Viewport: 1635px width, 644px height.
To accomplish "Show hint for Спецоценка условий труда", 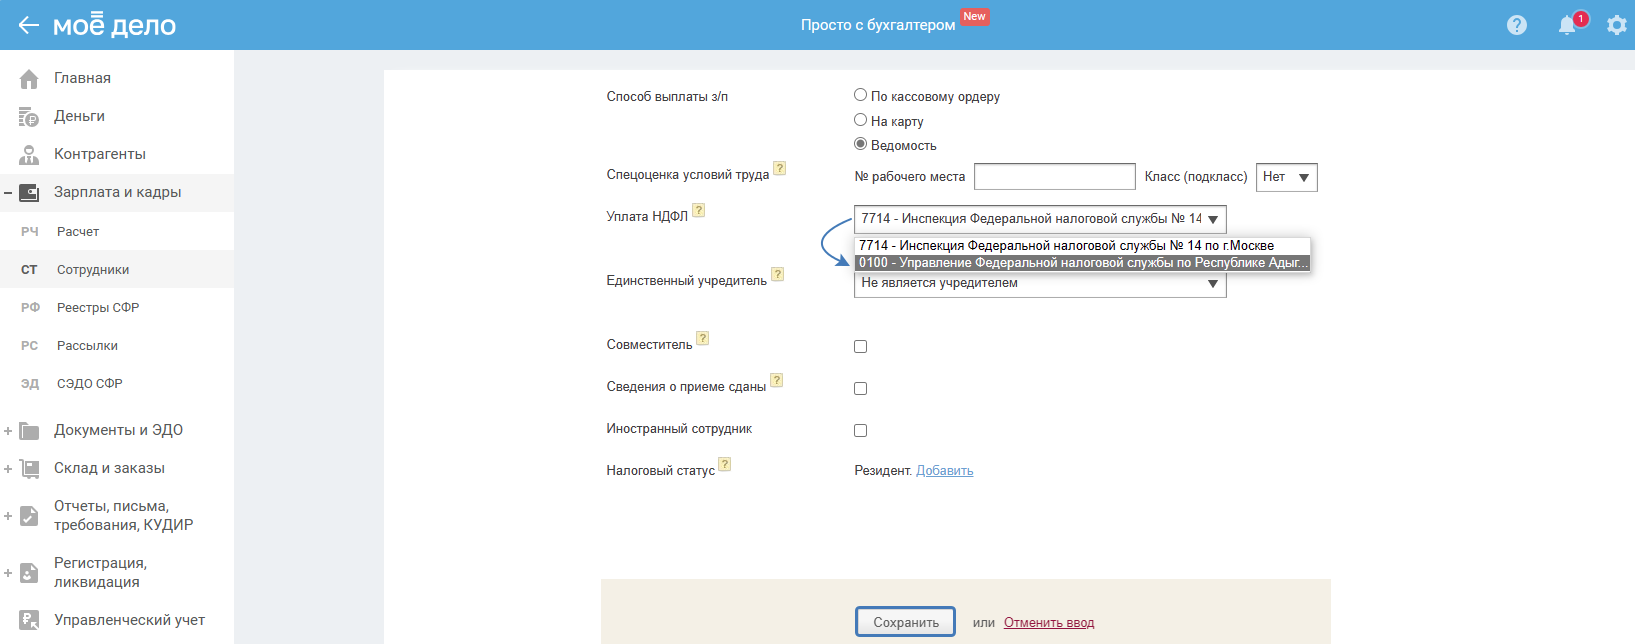I will [x=780, y=169].
